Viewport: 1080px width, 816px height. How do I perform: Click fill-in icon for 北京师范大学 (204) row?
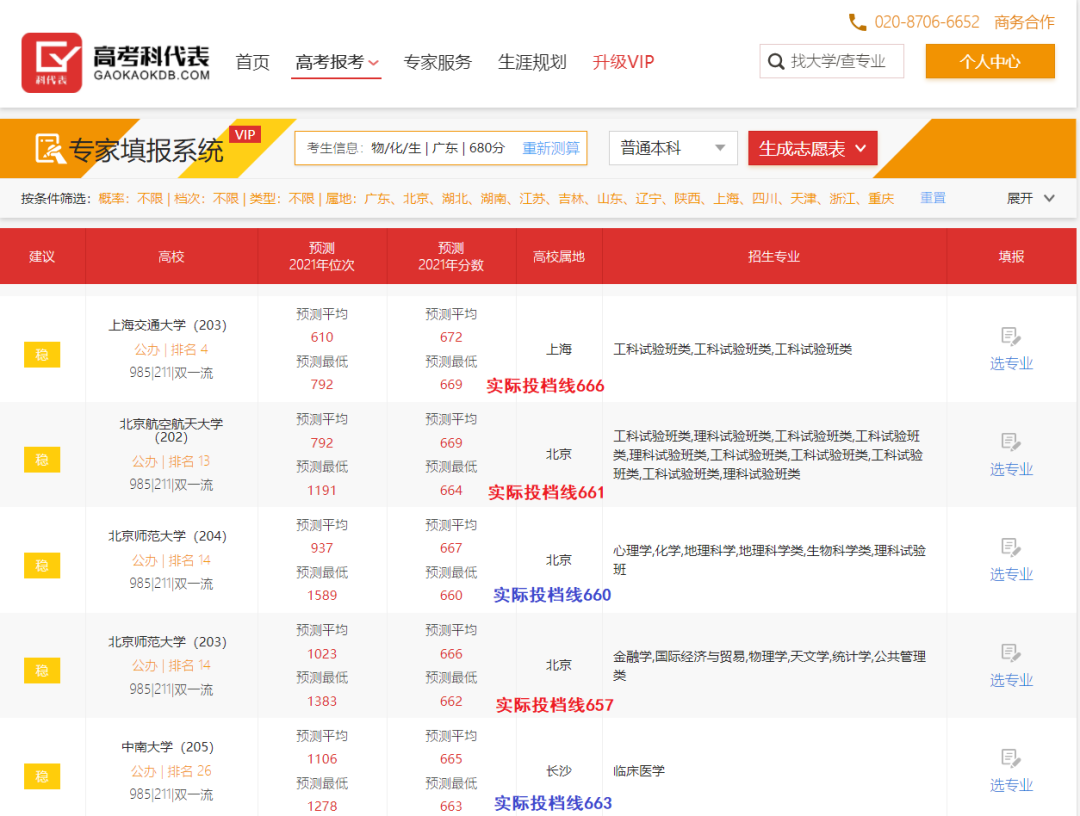tap(1010, 547)
